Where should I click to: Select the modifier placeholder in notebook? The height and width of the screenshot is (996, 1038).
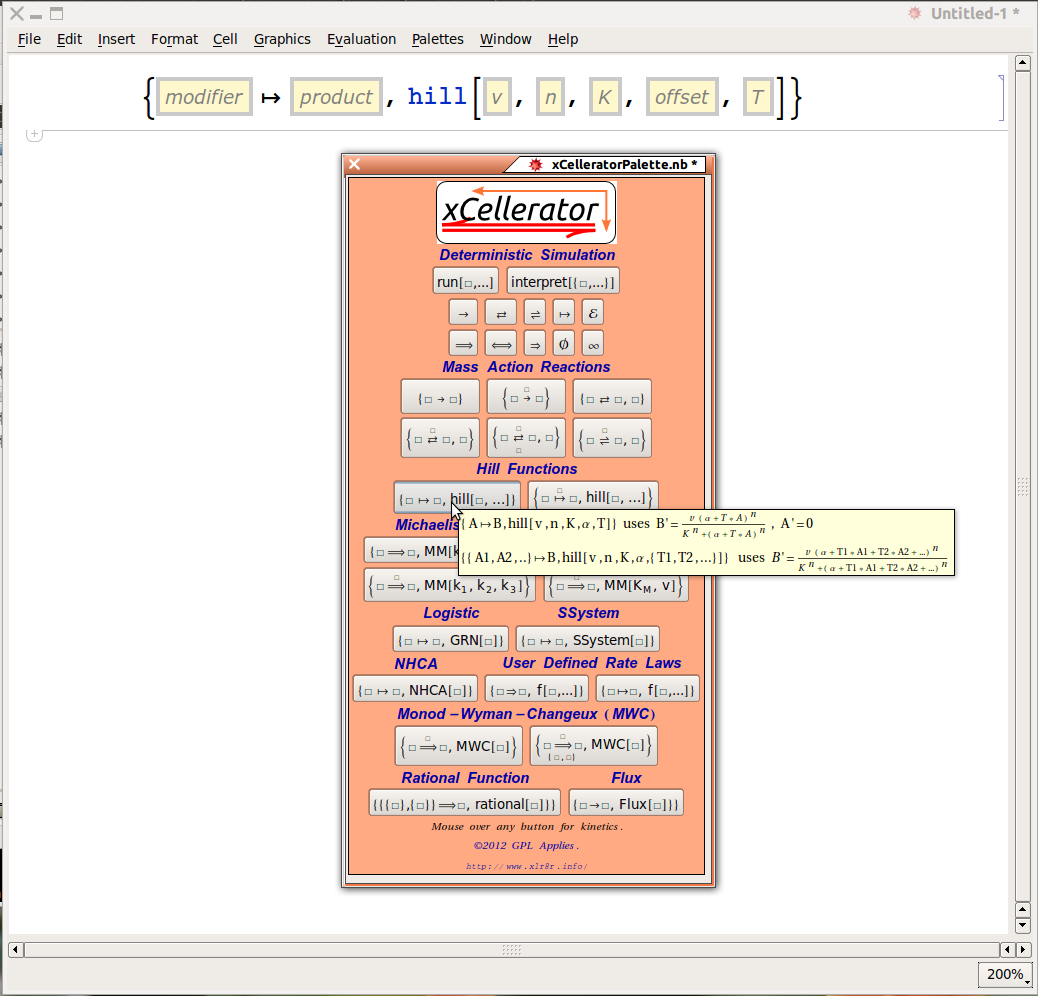[204, 97]
